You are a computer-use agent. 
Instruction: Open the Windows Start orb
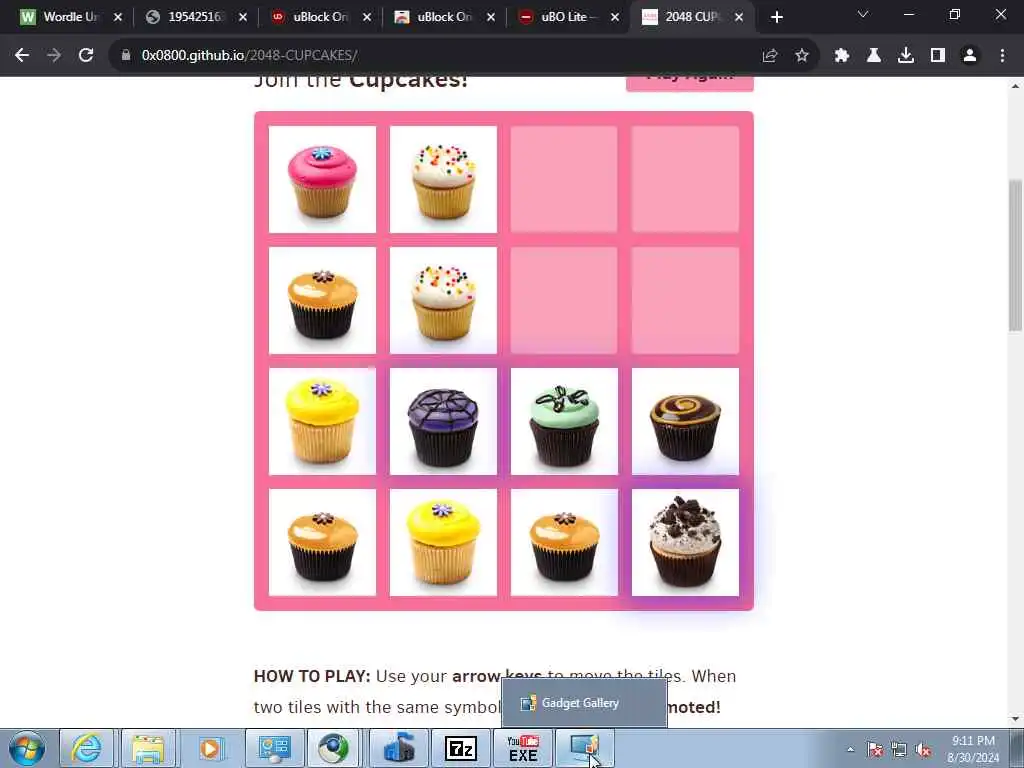point(27,748)
